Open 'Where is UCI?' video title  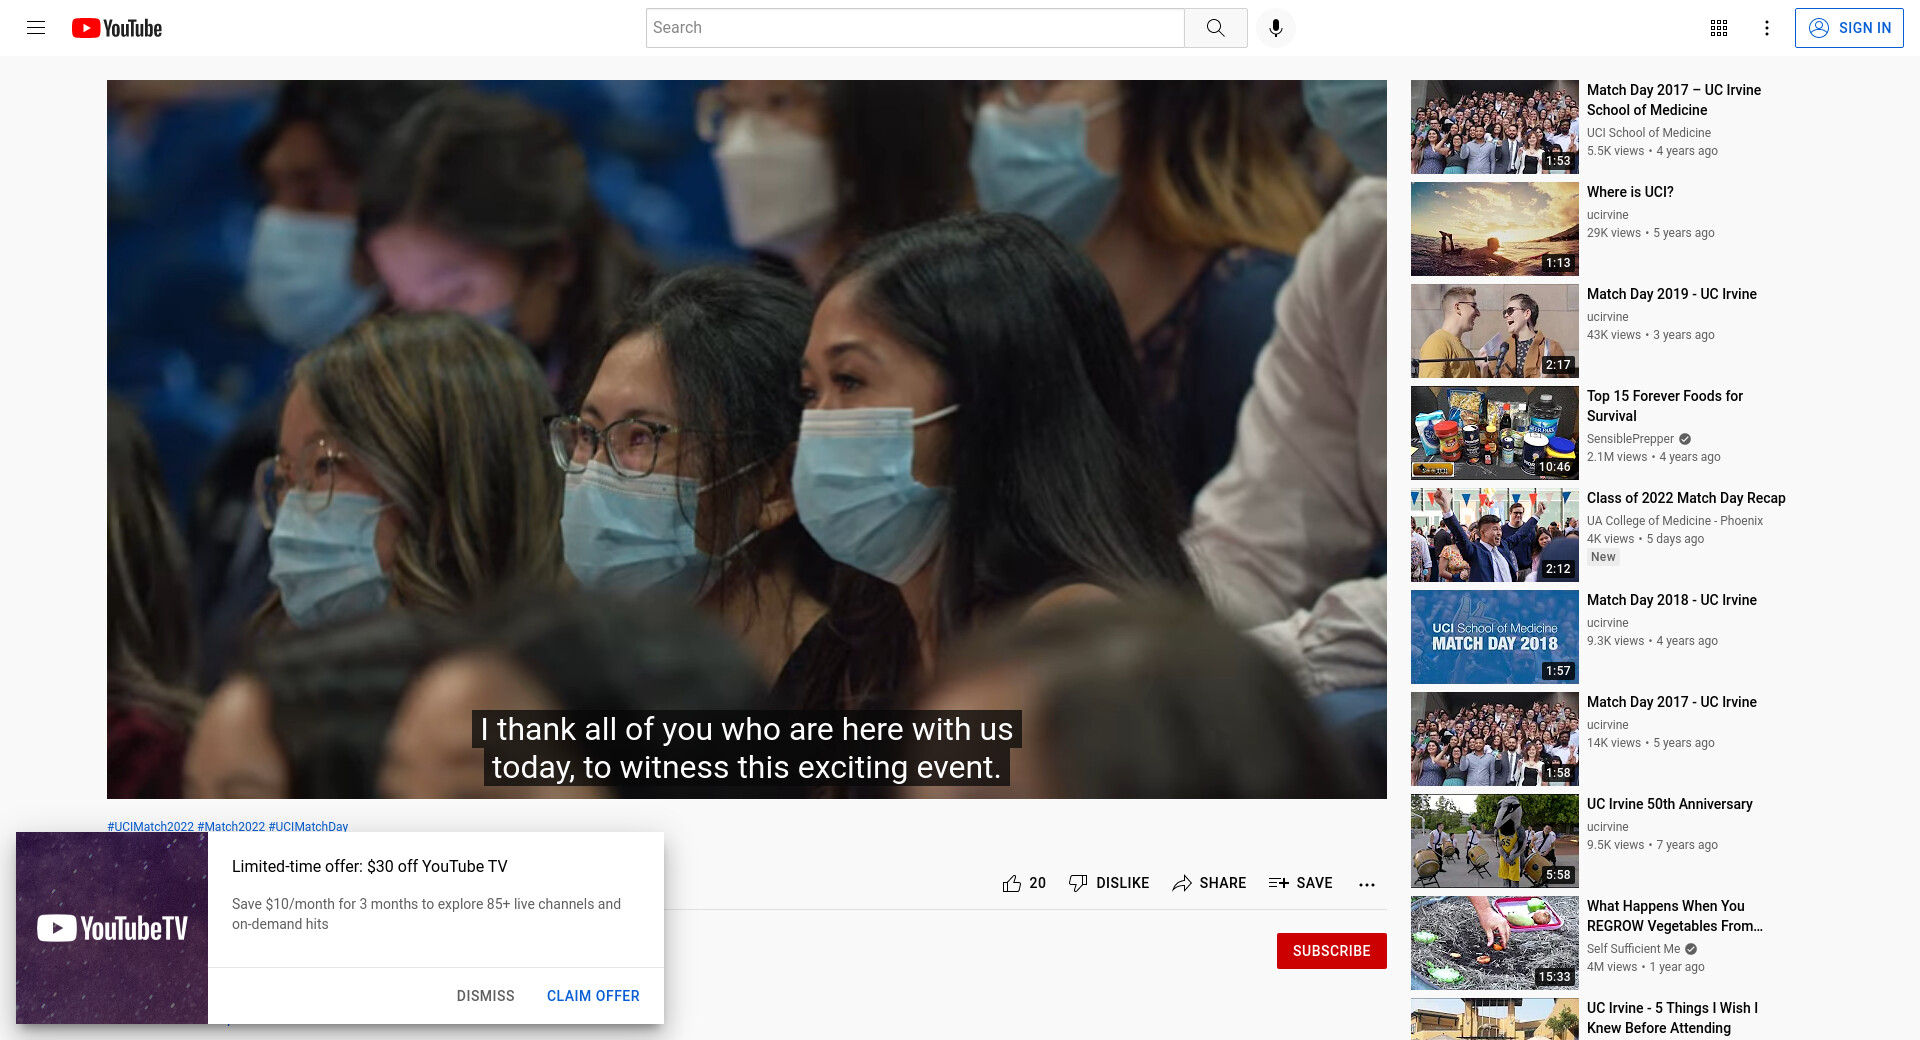pos(1630,192)
